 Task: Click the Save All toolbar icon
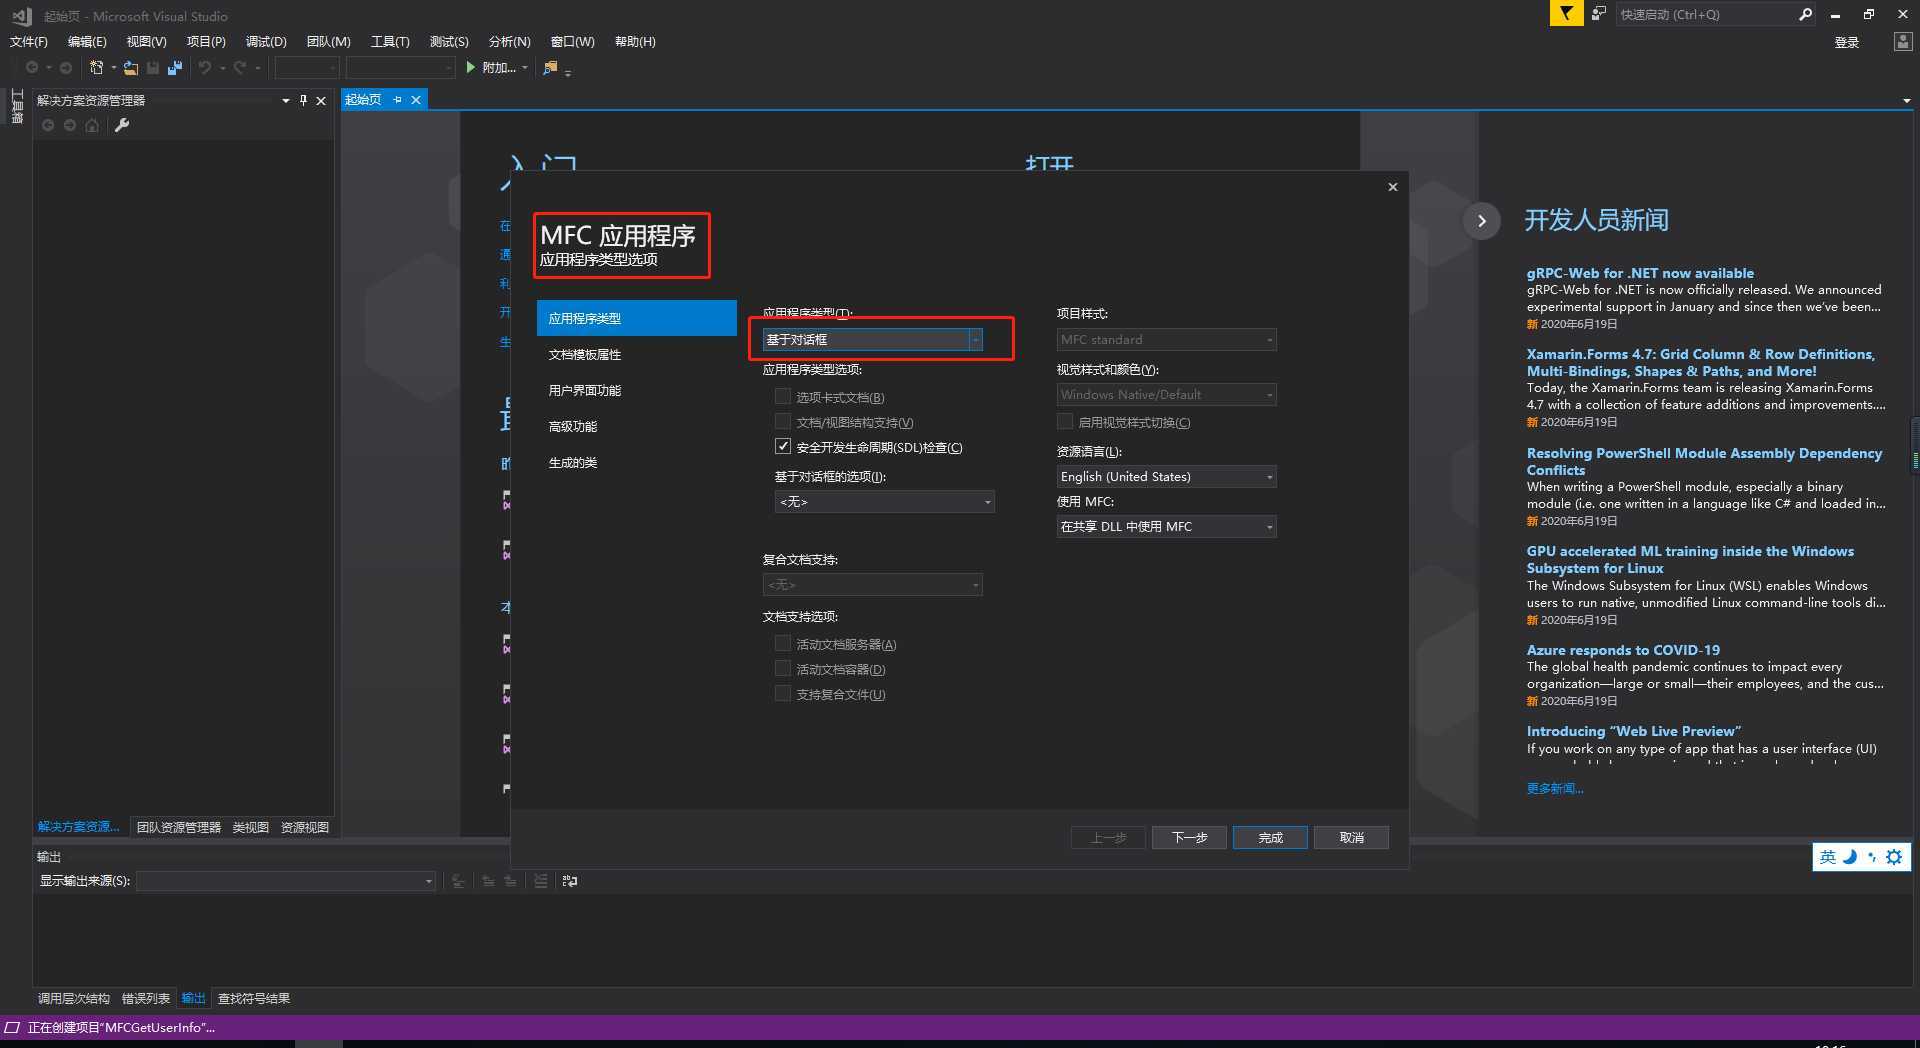click(x=175, y=68)
